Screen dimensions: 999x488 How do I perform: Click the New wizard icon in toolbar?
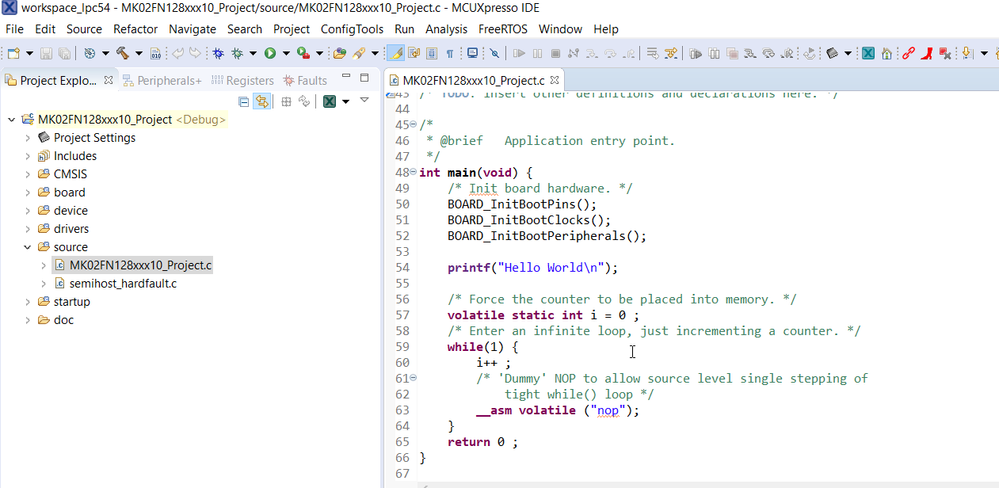tap(14, 54)
